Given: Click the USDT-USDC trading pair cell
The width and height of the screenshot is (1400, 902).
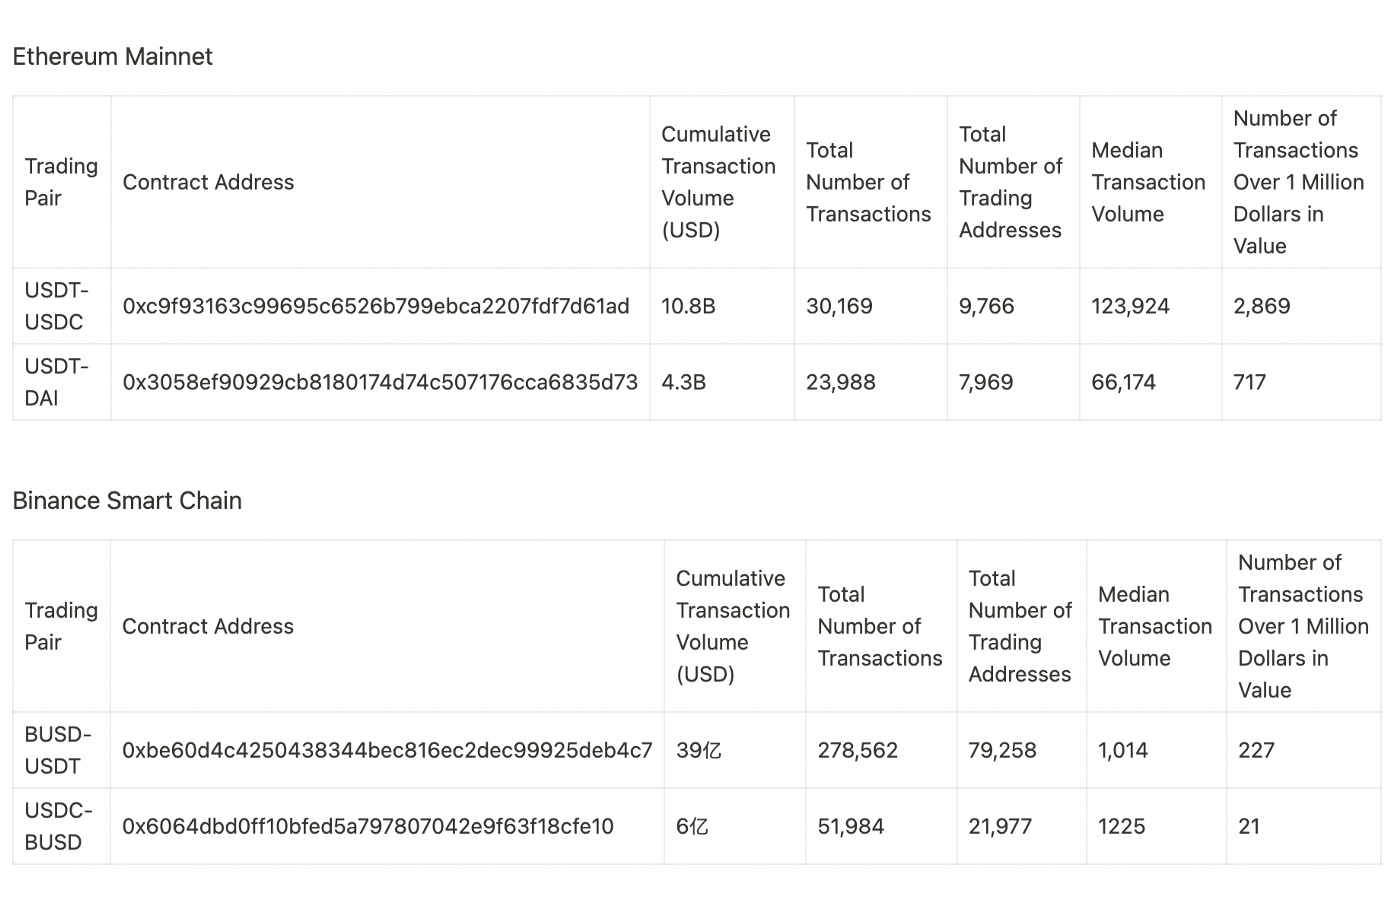Looking at the screenshot, I should pyautogui.click(x=56, y=306).
